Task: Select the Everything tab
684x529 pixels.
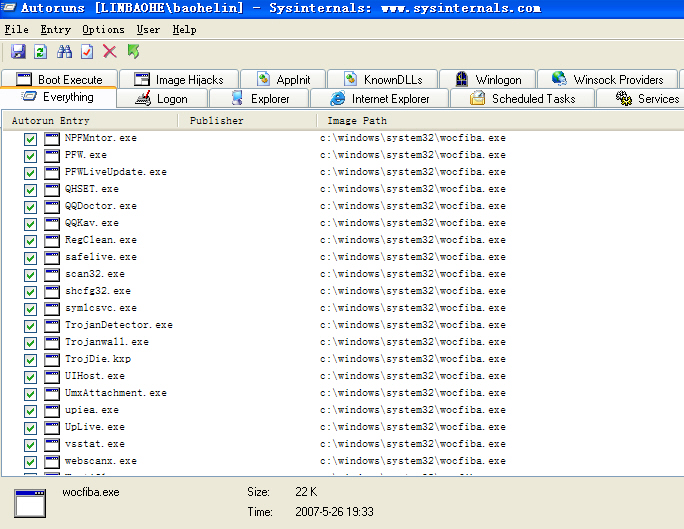Action: (58, 97)
